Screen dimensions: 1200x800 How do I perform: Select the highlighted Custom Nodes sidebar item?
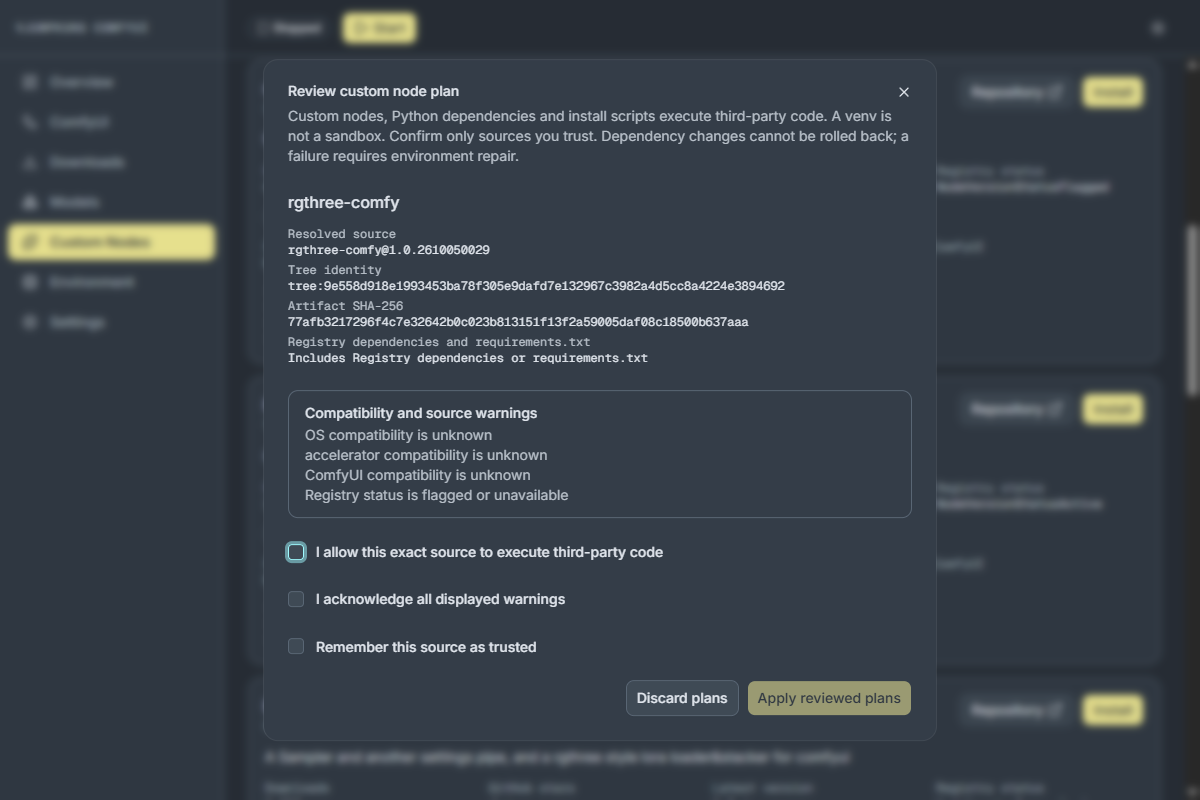point(111,242)
